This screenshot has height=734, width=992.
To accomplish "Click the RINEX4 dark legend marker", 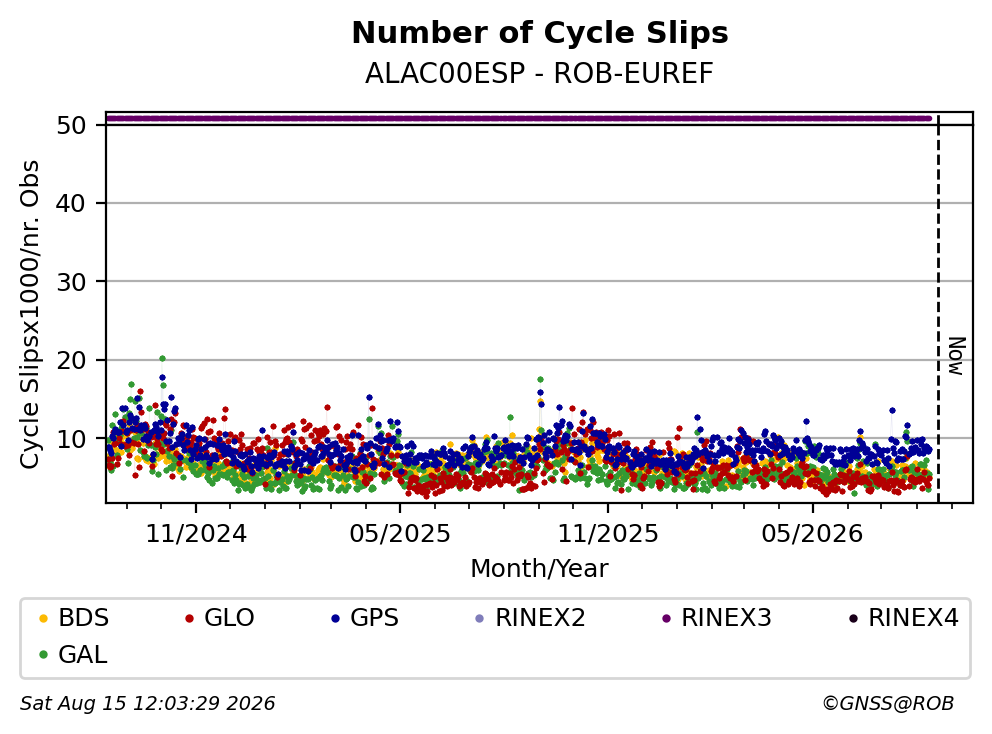I will [853, 618].
